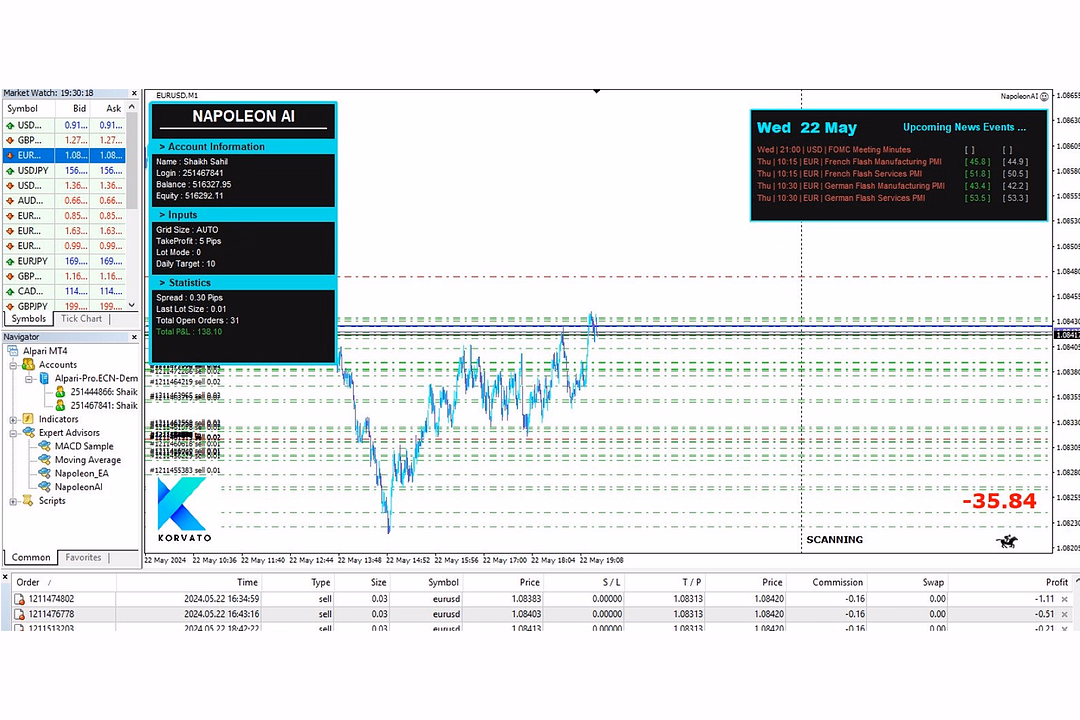Image resolution: width=1080 pixels, height=720 pixels.
Task: Click the Market Watch scroll down arrow
Action: click(x=132, y=305)
